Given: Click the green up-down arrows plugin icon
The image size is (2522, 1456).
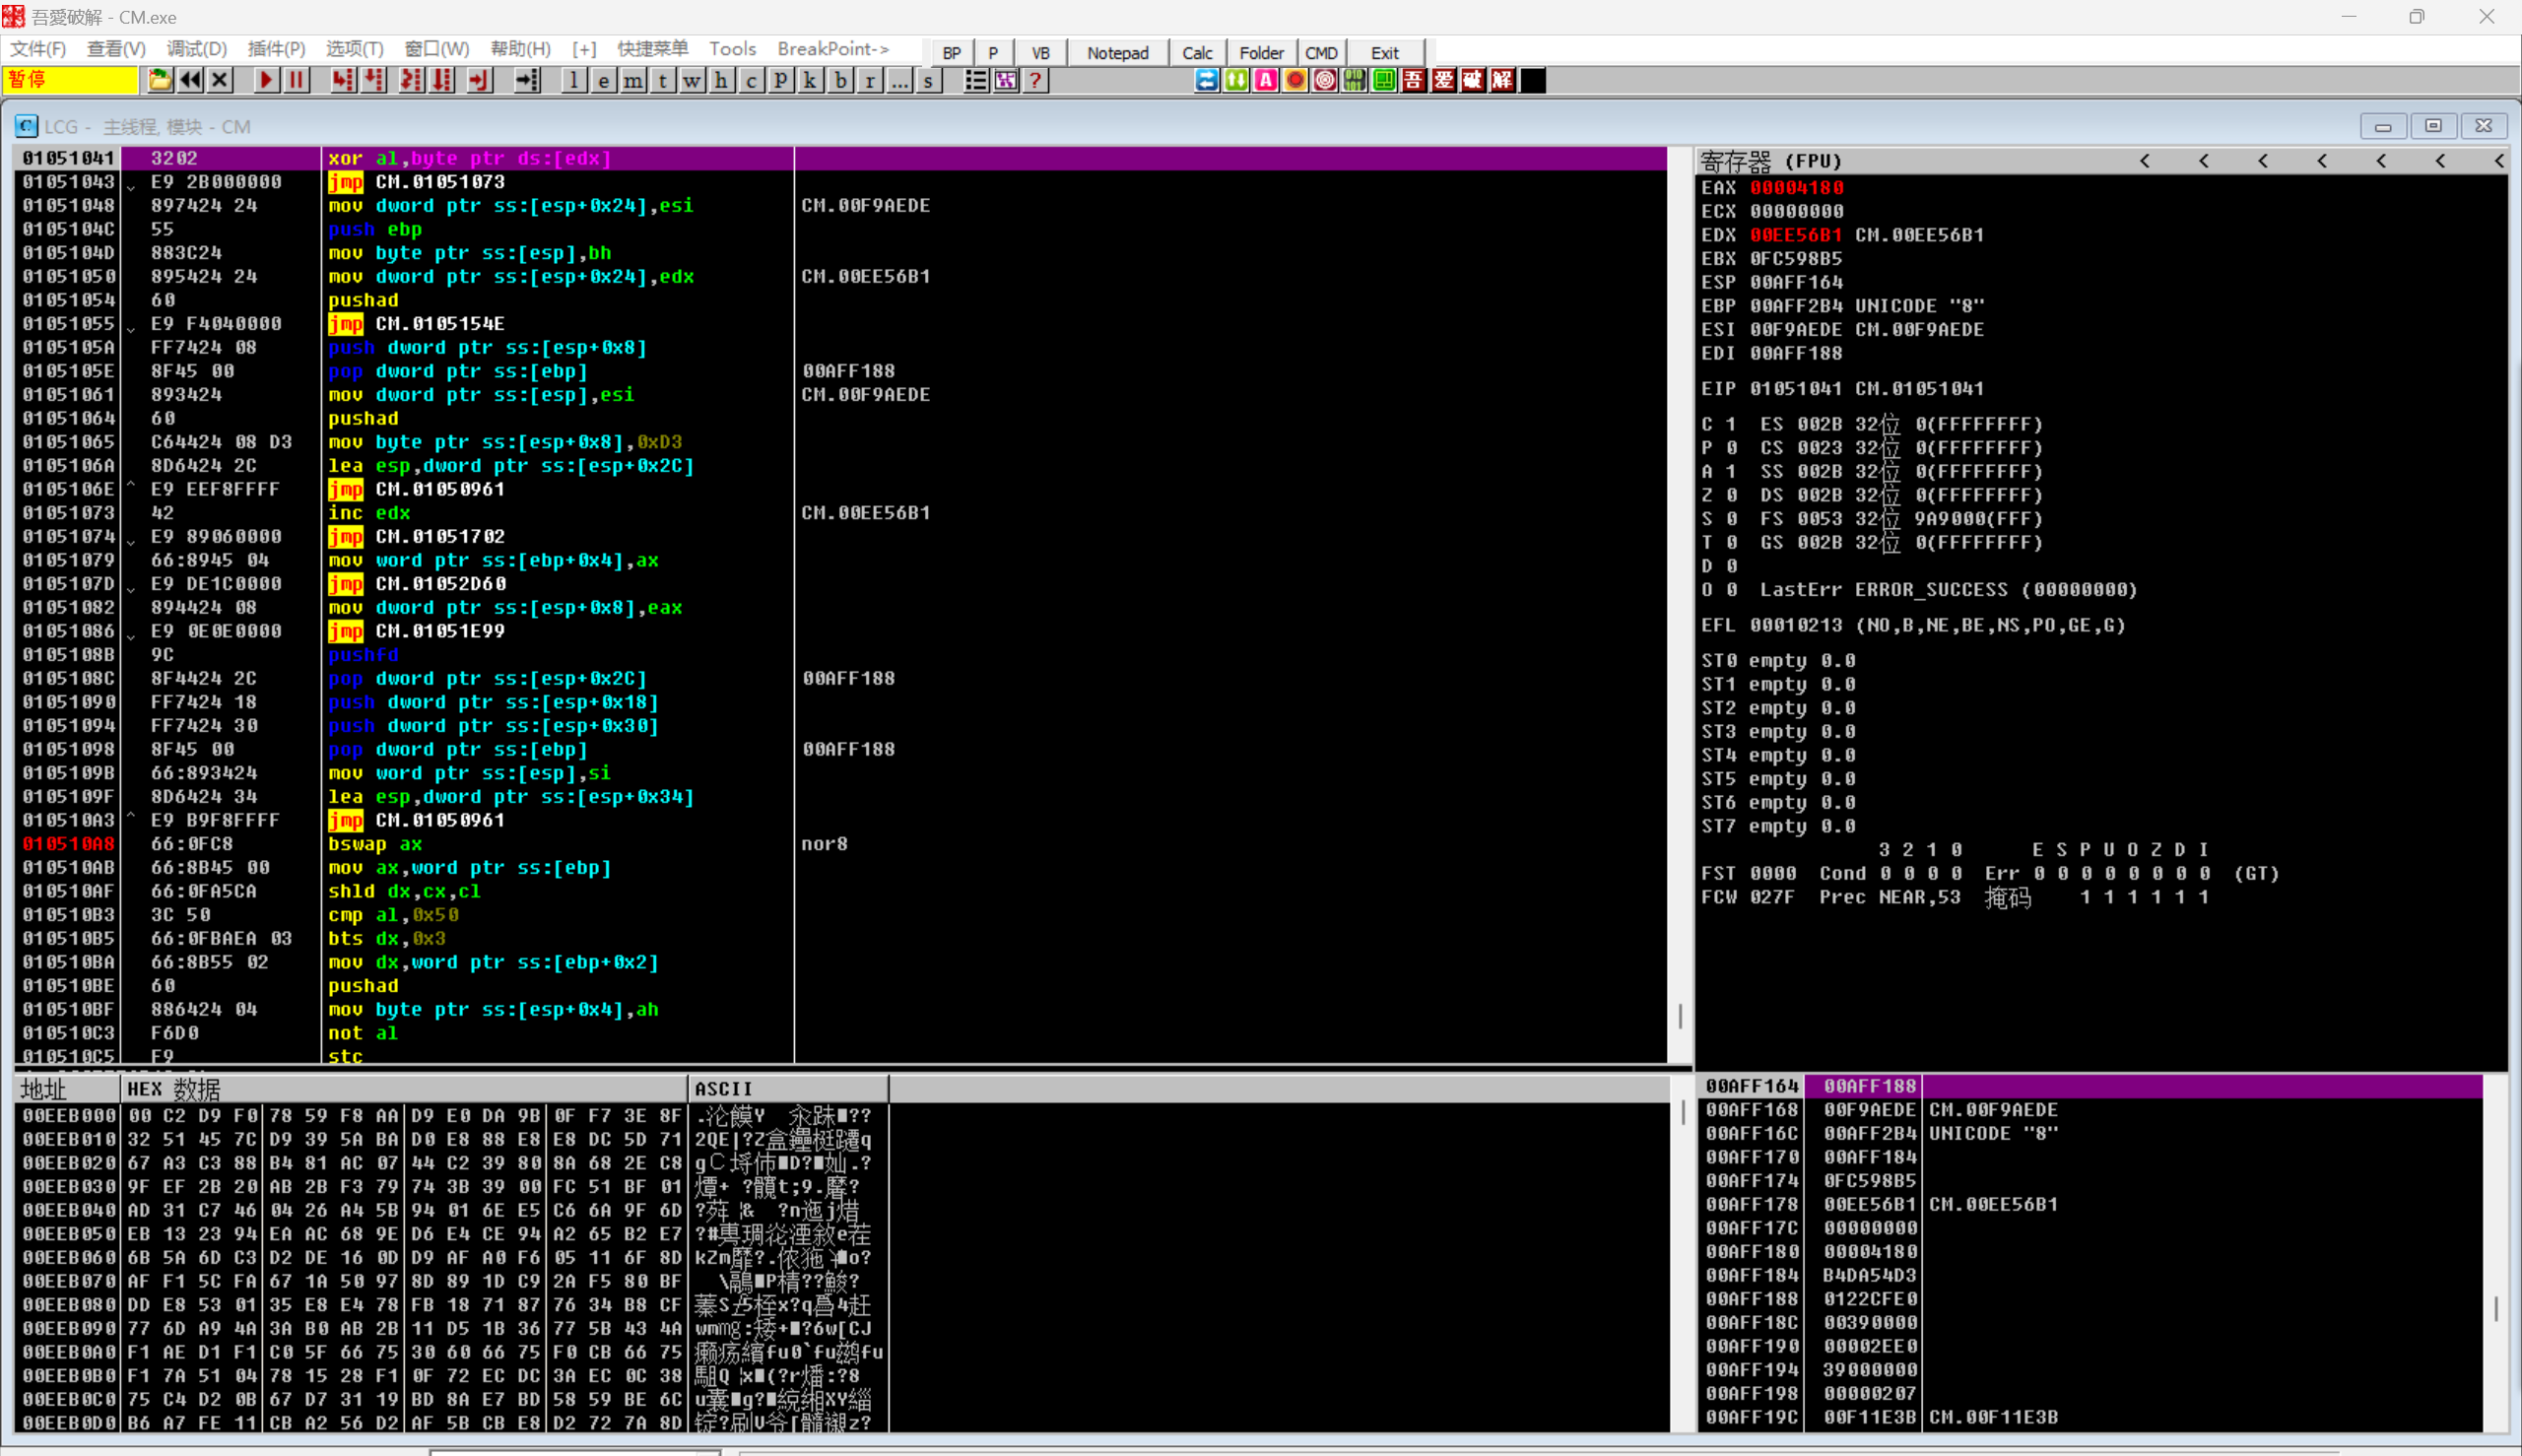Looking at the screenshot, I should click(x=1237, y=80).
